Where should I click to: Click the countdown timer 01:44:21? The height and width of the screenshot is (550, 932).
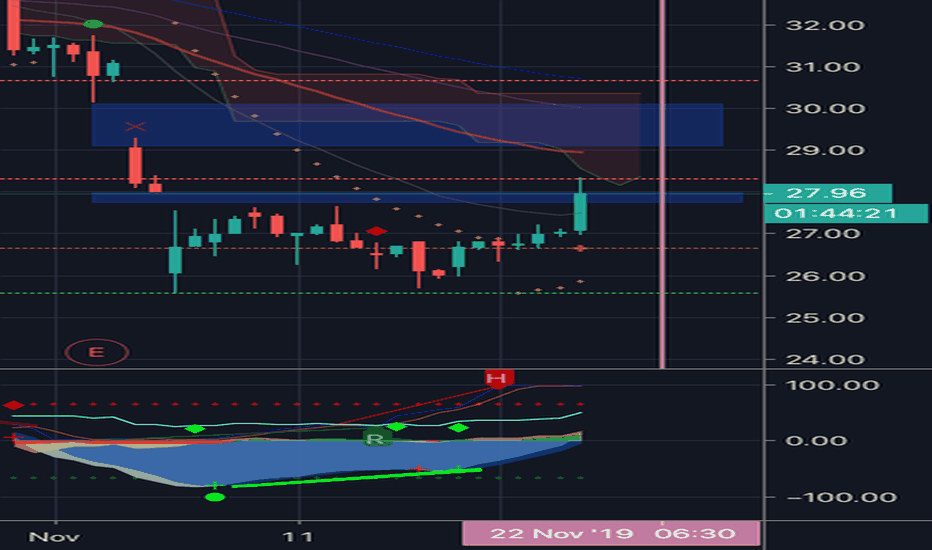point(845,213)
